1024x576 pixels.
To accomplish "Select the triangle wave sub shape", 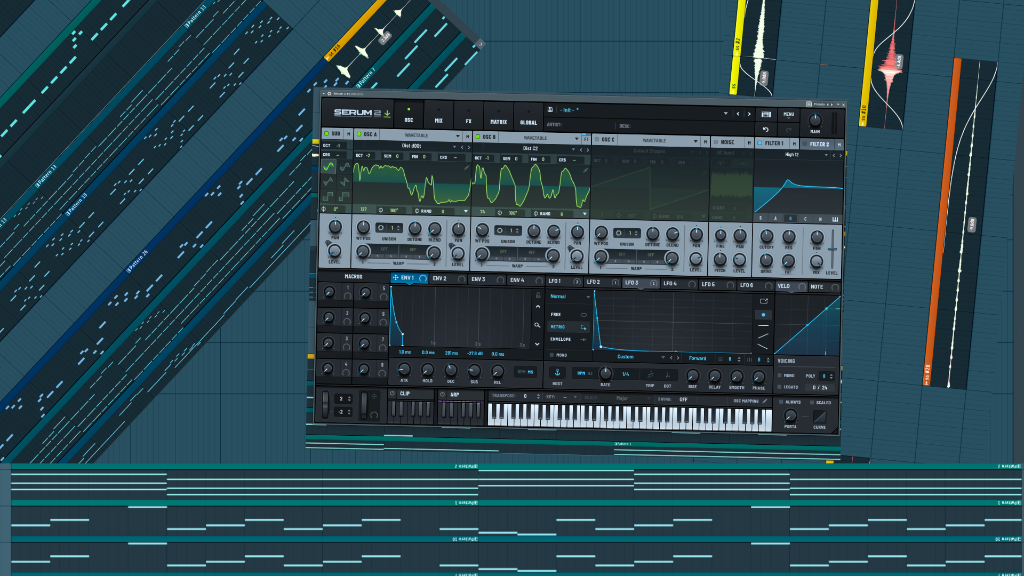I will (328, 182).
